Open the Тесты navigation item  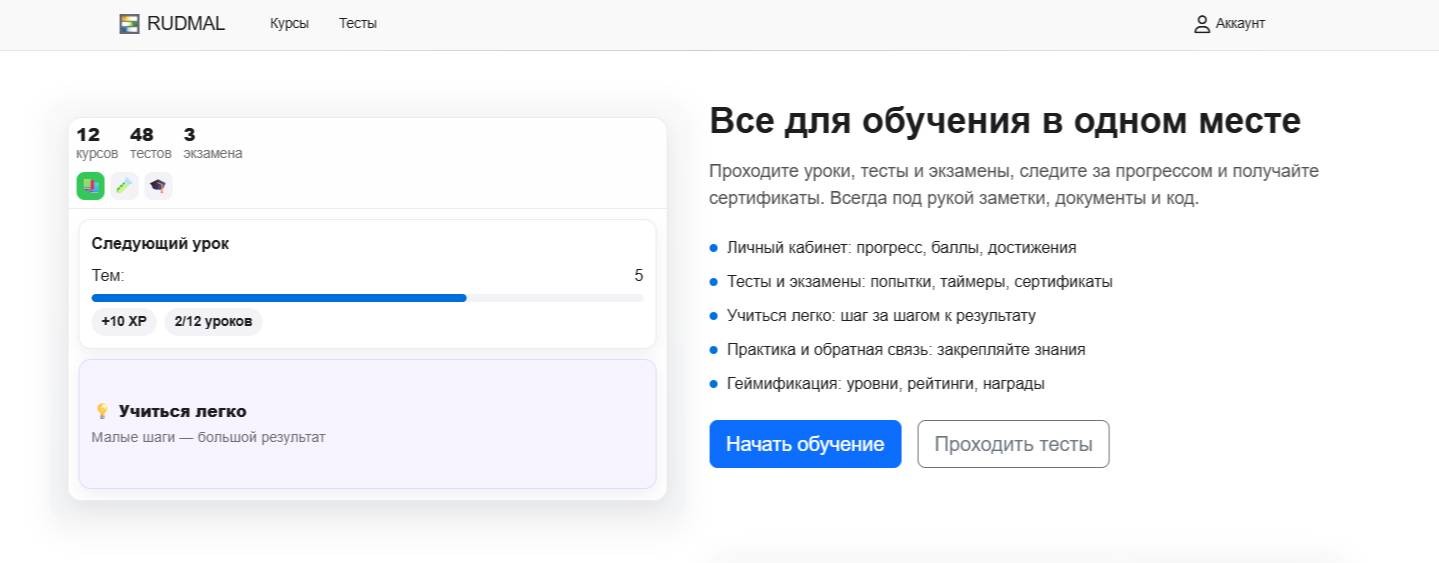click(357, 24)
